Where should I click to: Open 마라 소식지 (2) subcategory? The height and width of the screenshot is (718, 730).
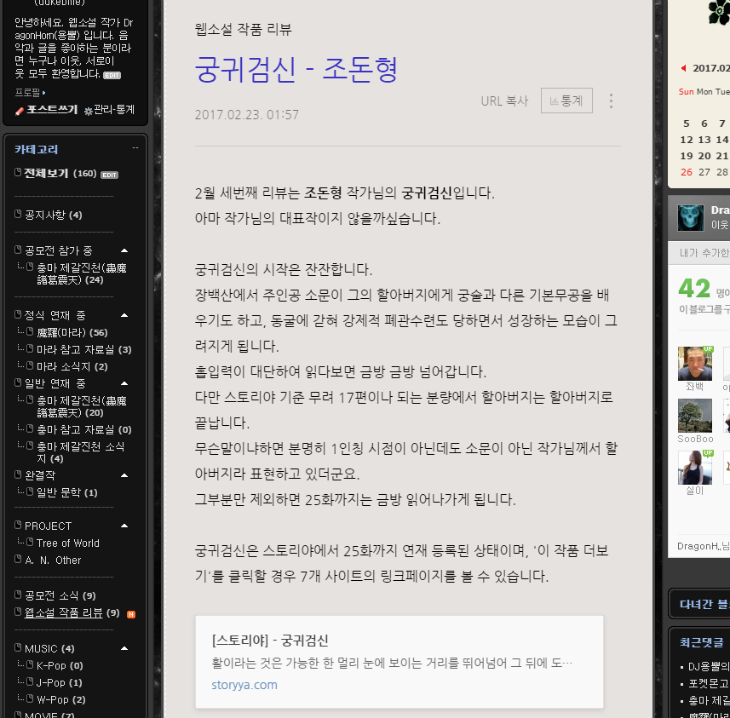(x=72, y=367)
